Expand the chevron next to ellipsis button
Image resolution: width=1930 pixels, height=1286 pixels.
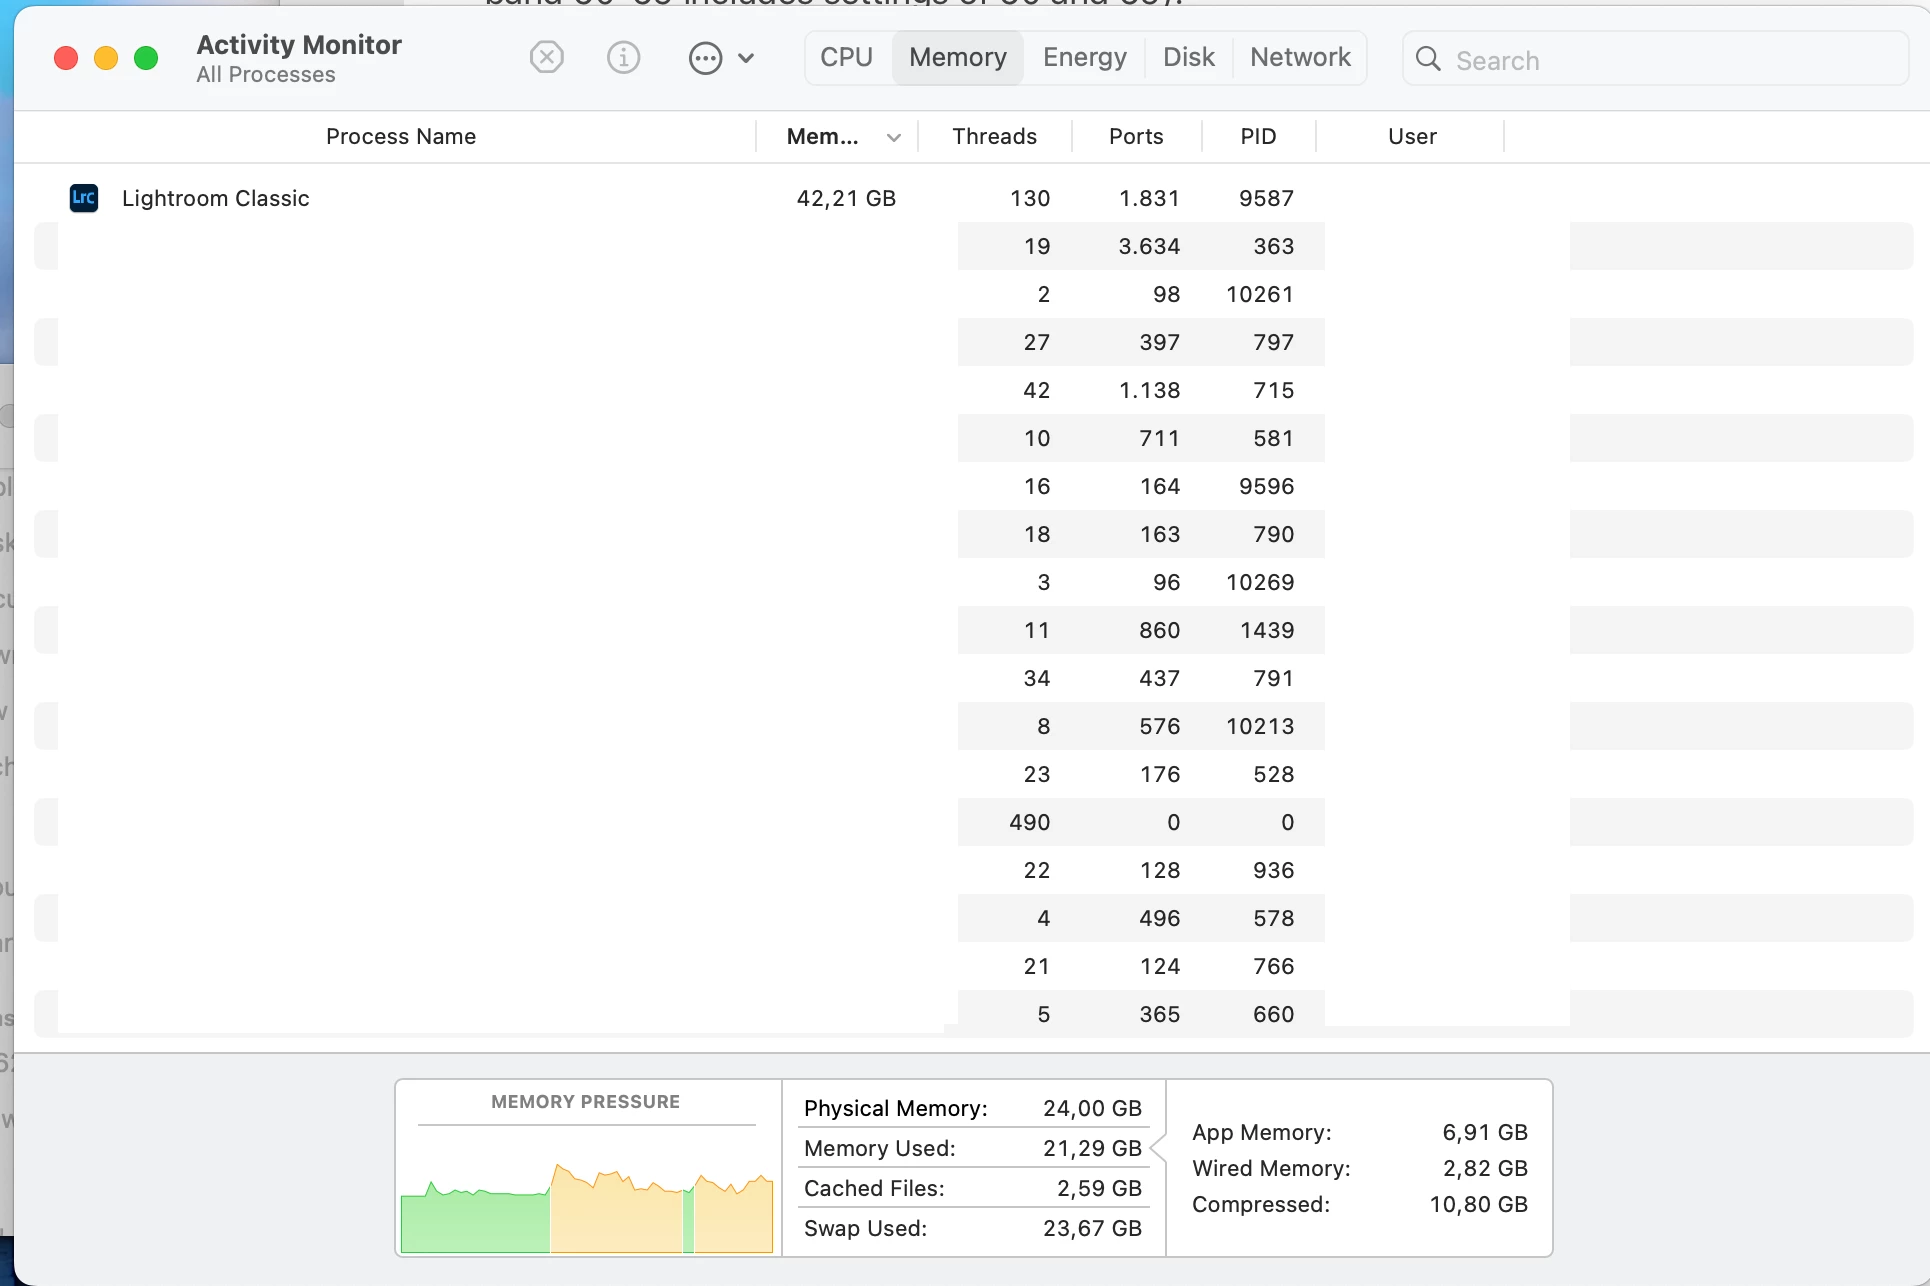(x=746, y=58)
